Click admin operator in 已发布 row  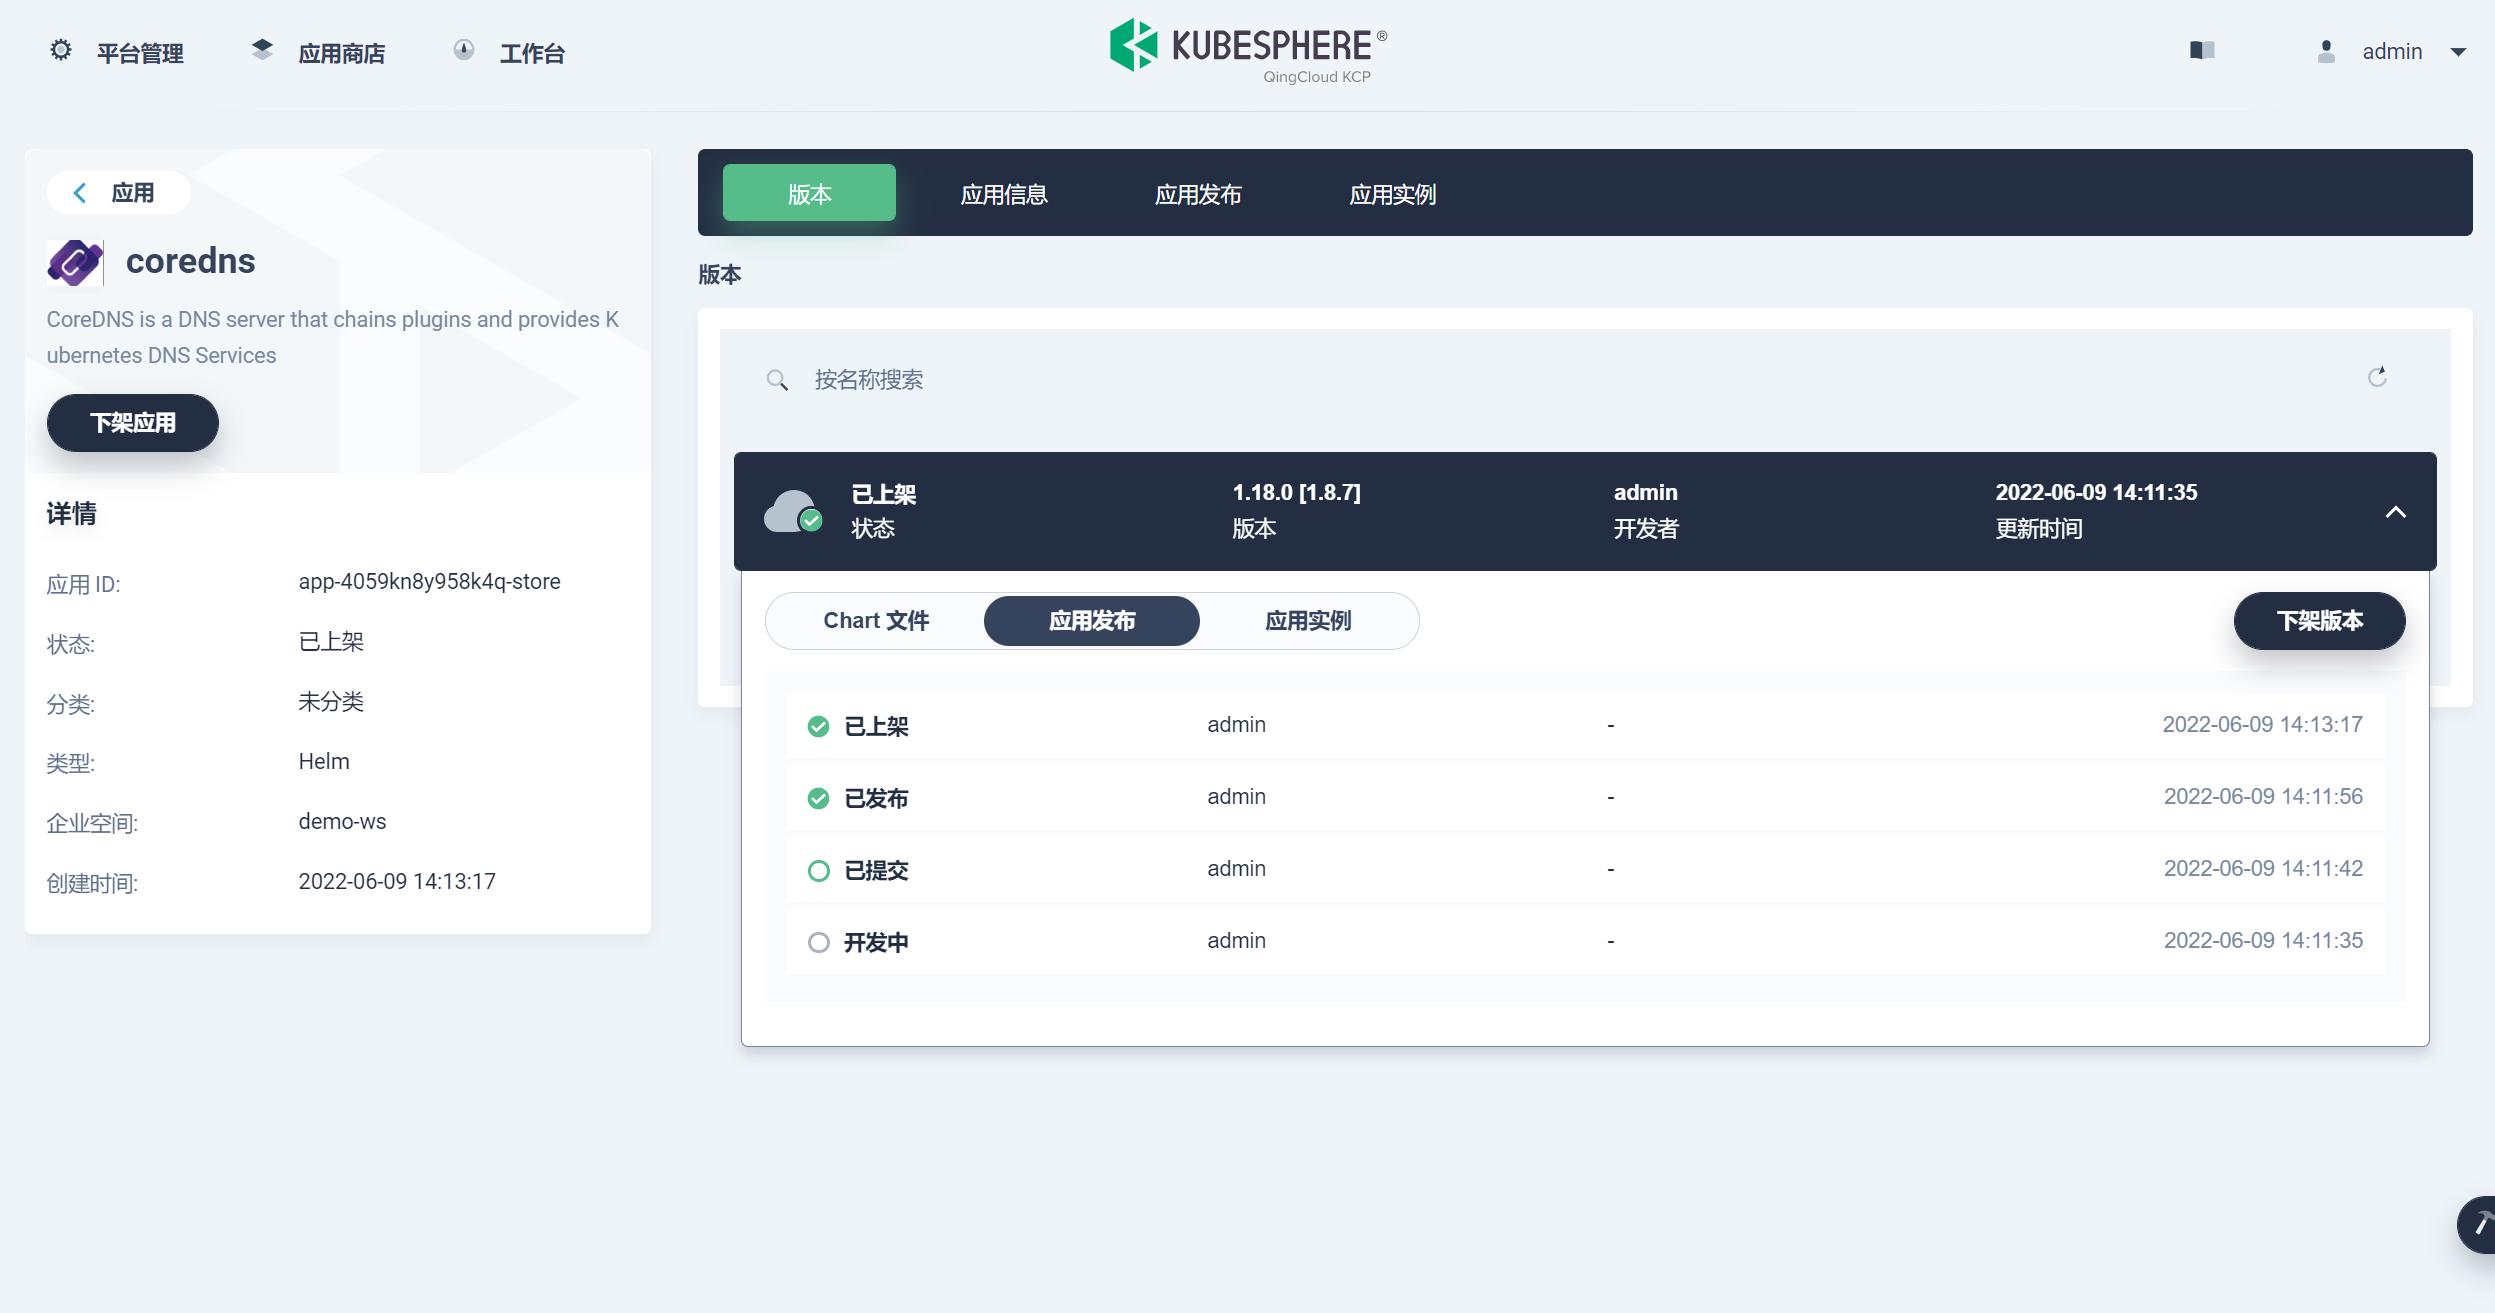(1236, 796)
